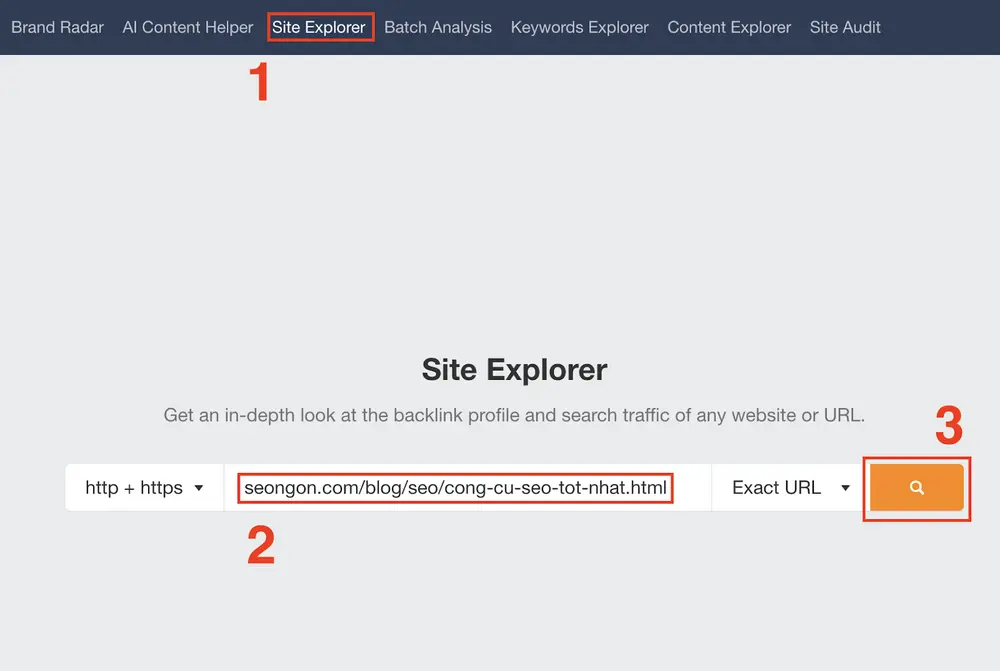Select the Site Explorer heading text
This screenshot has height=671, width=1000.
[514, 370]
